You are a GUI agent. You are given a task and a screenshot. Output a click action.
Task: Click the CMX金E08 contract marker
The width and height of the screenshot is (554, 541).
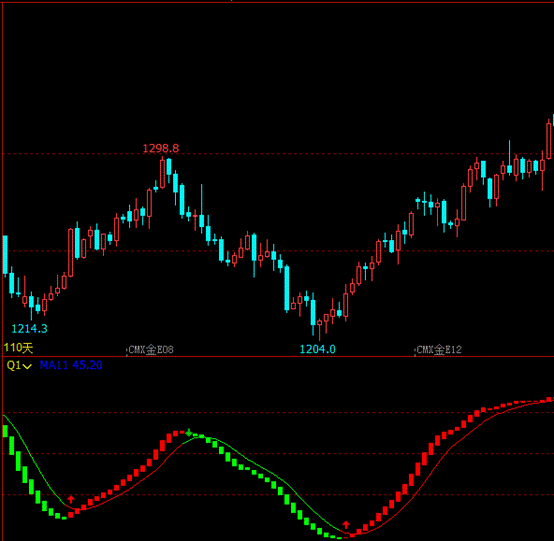click(x=151, y=350)
